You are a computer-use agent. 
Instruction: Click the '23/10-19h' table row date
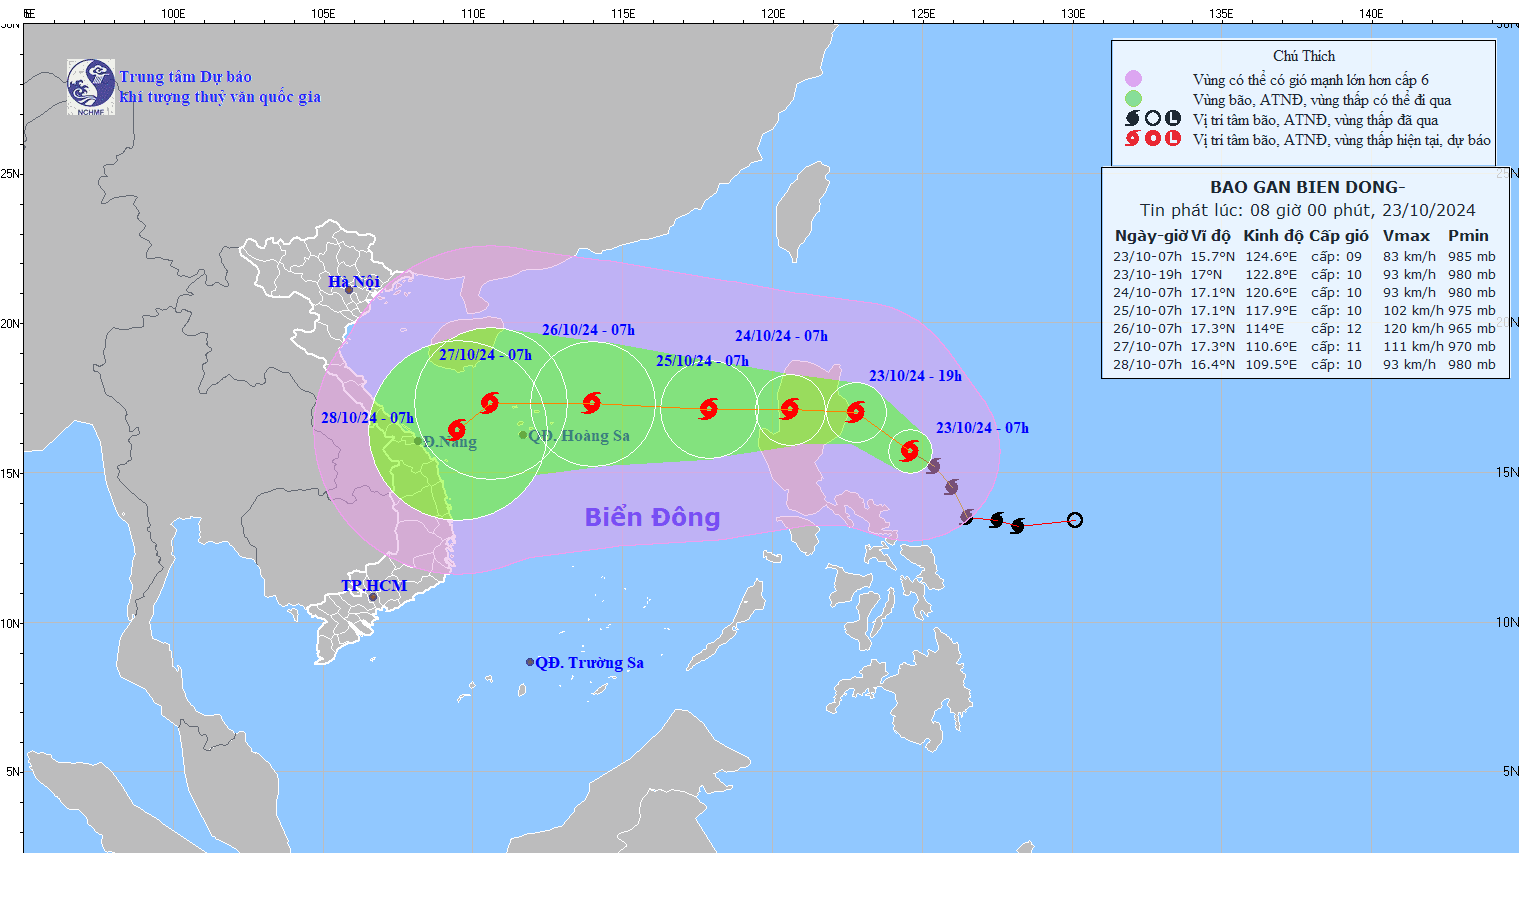[1147, 275]
